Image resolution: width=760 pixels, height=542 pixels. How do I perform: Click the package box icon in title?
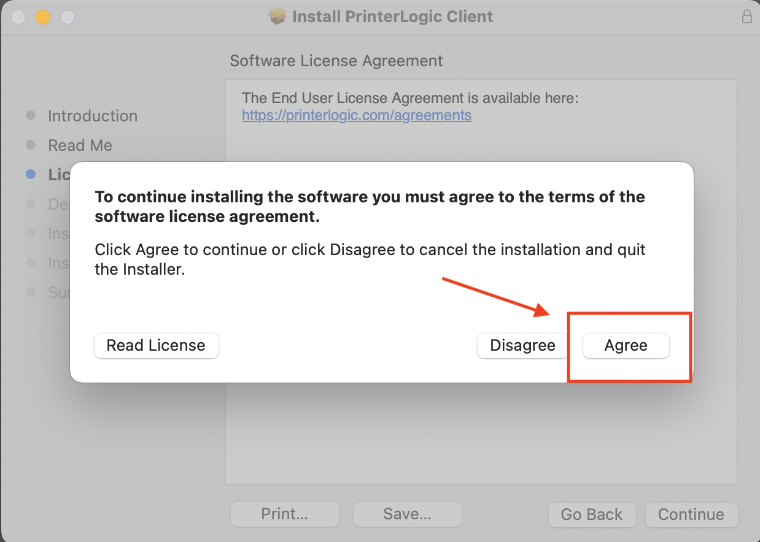(277, 17)
